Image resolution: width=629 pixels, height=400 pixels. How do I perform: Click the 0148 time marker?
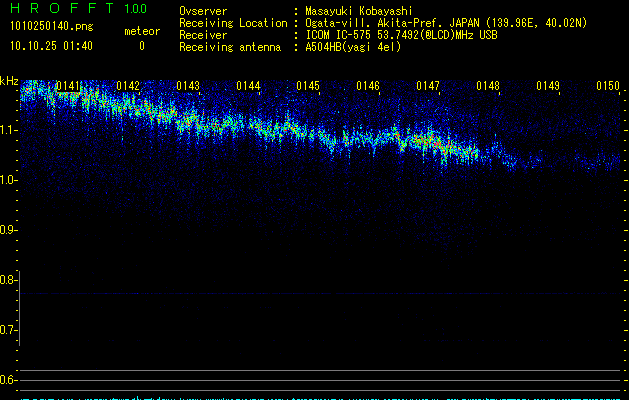(x=488, y=86)
